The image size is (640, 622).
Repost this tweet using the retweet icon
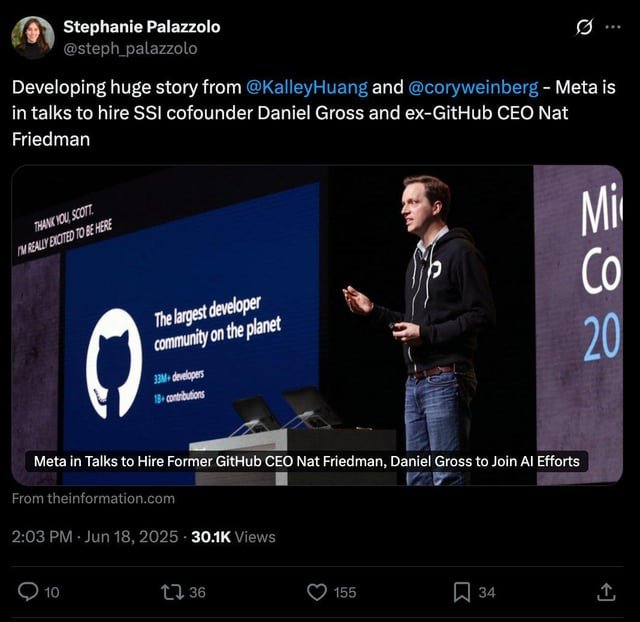pos(173,592)
